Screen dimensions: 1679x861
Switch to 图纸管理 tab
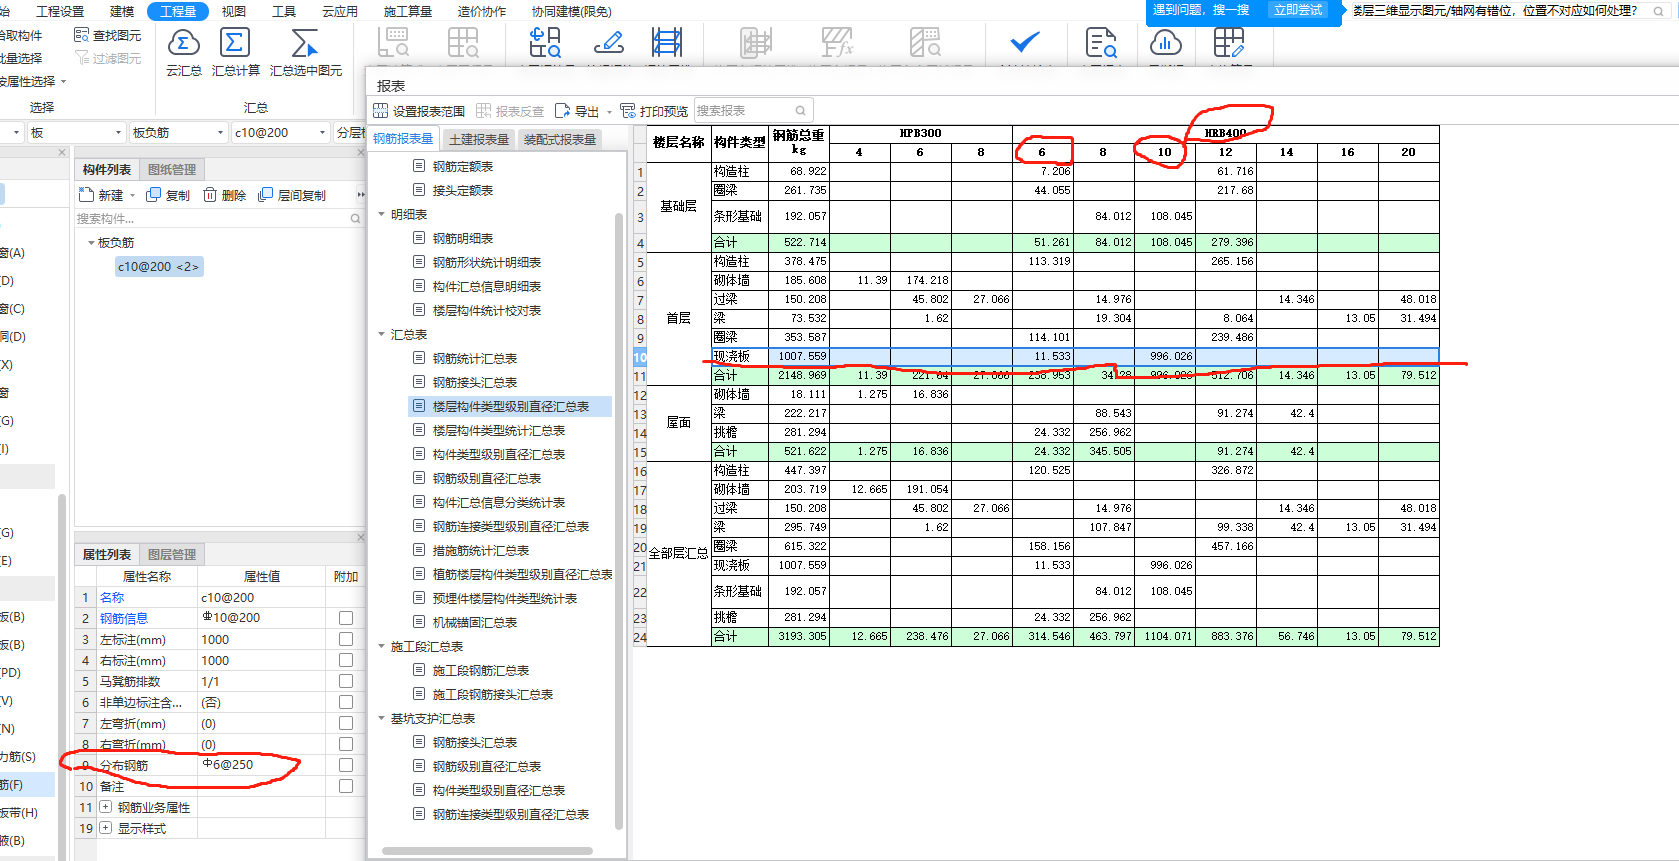pyautogui.click(x=172, y=170)
